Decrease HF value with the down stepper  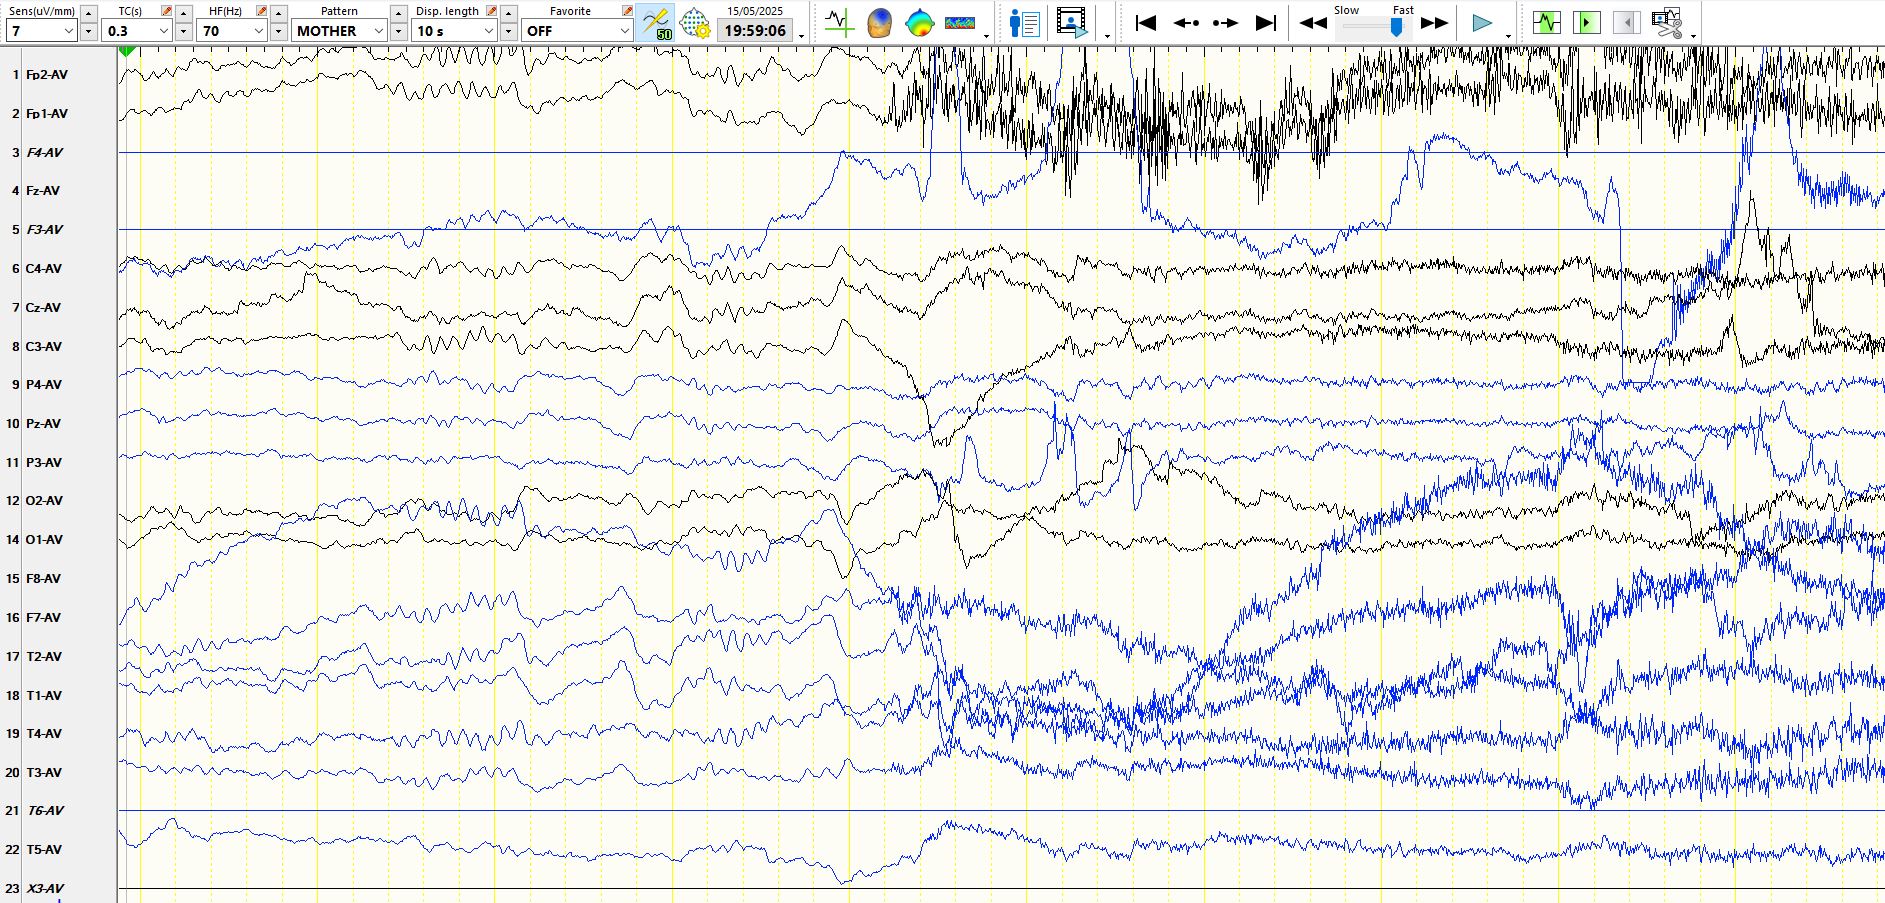point(278,31)
